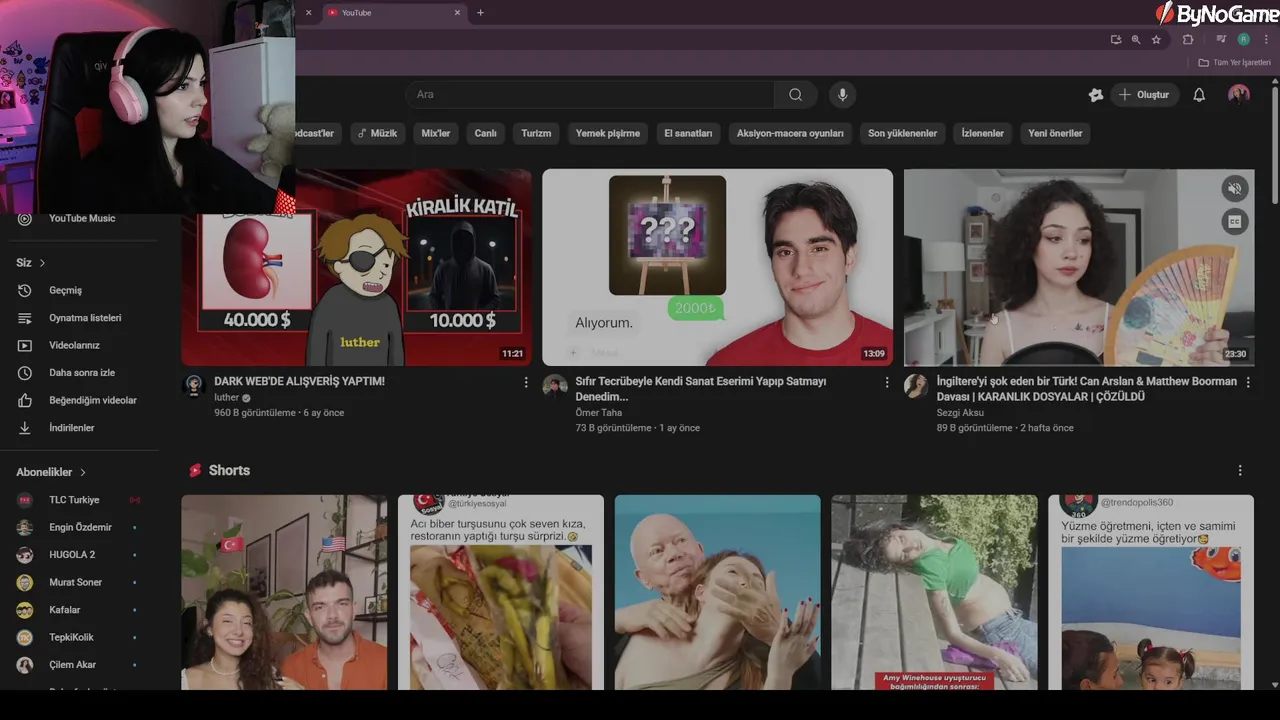Open the Short about Acı biber turşusu
Image resolution: width=1280 pixels, height=720 pixels.
click(x=501, y=592)
